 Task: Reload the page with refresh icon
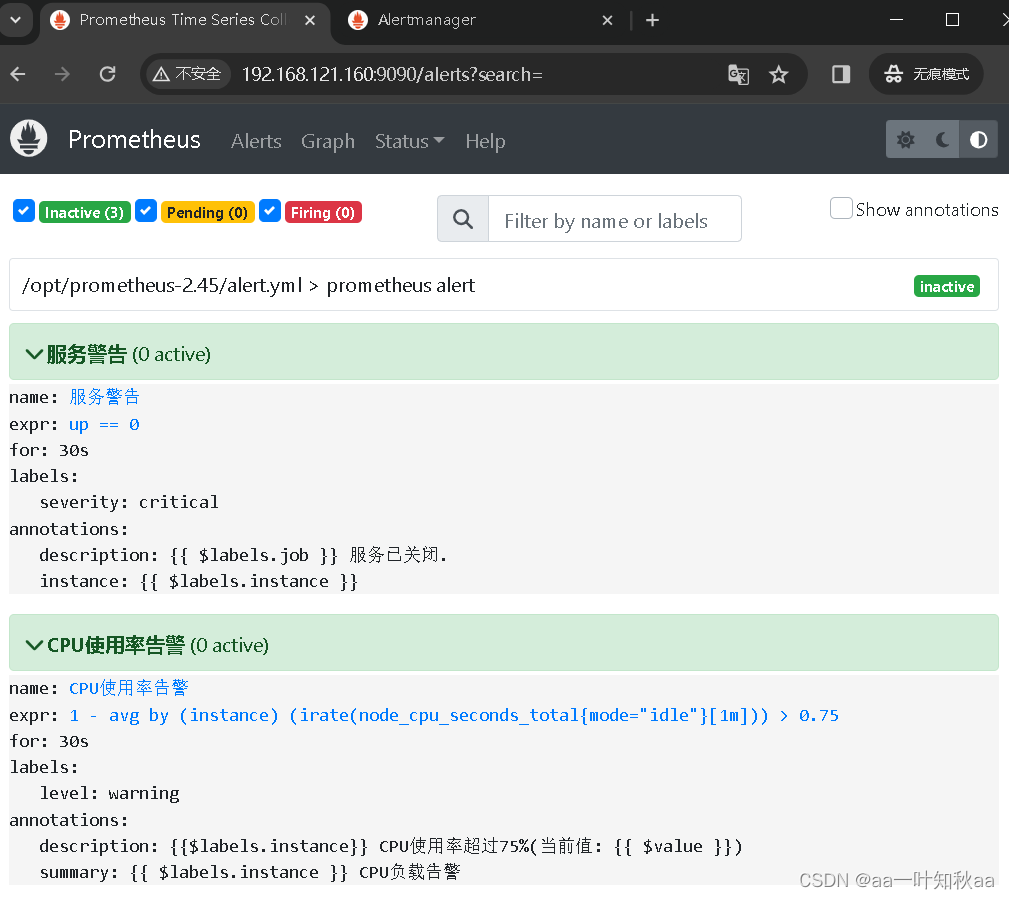tap(107, 75)
